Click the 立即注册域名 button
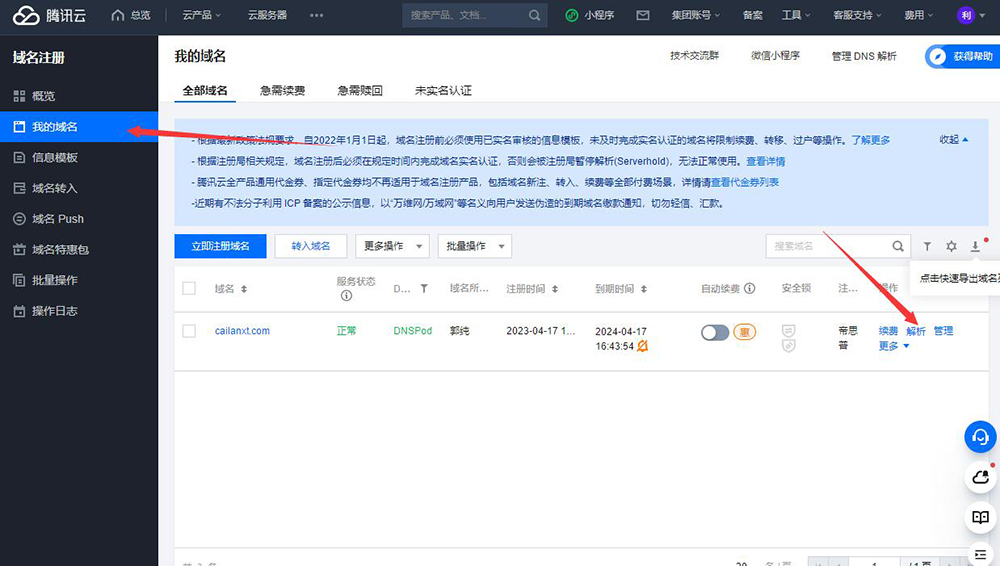 pyautogui.click(x=219, y=246)
